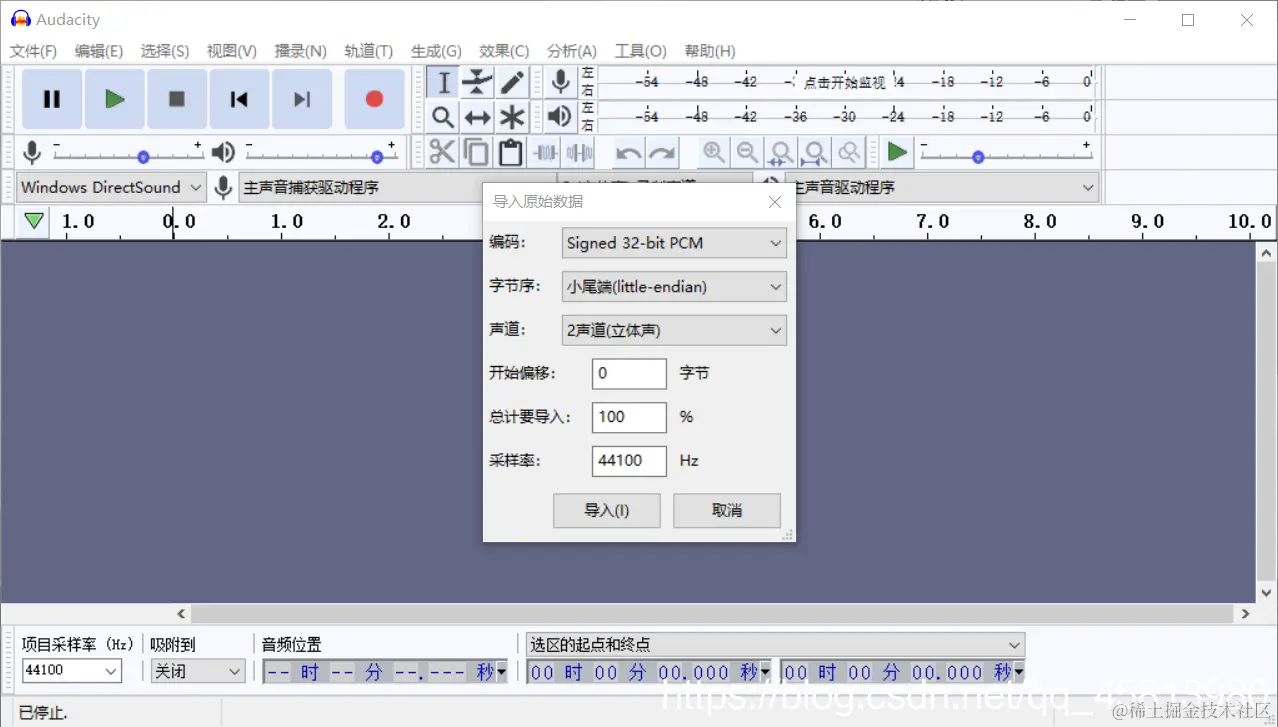Open the 效果(C) menu

(504, 51)
